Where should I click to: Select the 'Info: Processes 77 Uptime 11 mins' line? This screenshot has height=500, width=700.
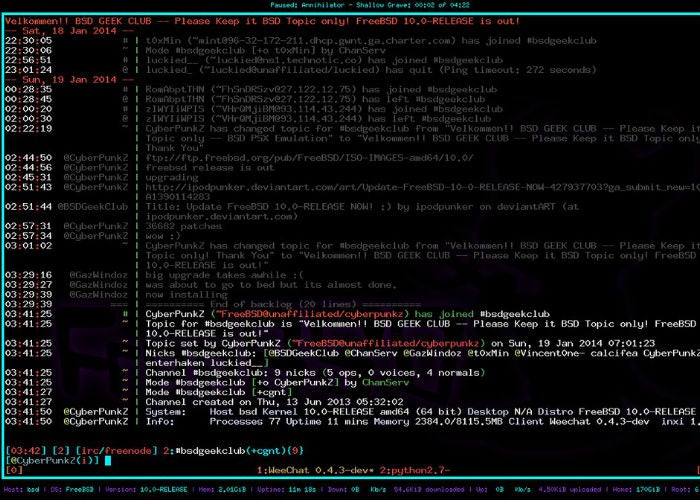coord(422,421)
